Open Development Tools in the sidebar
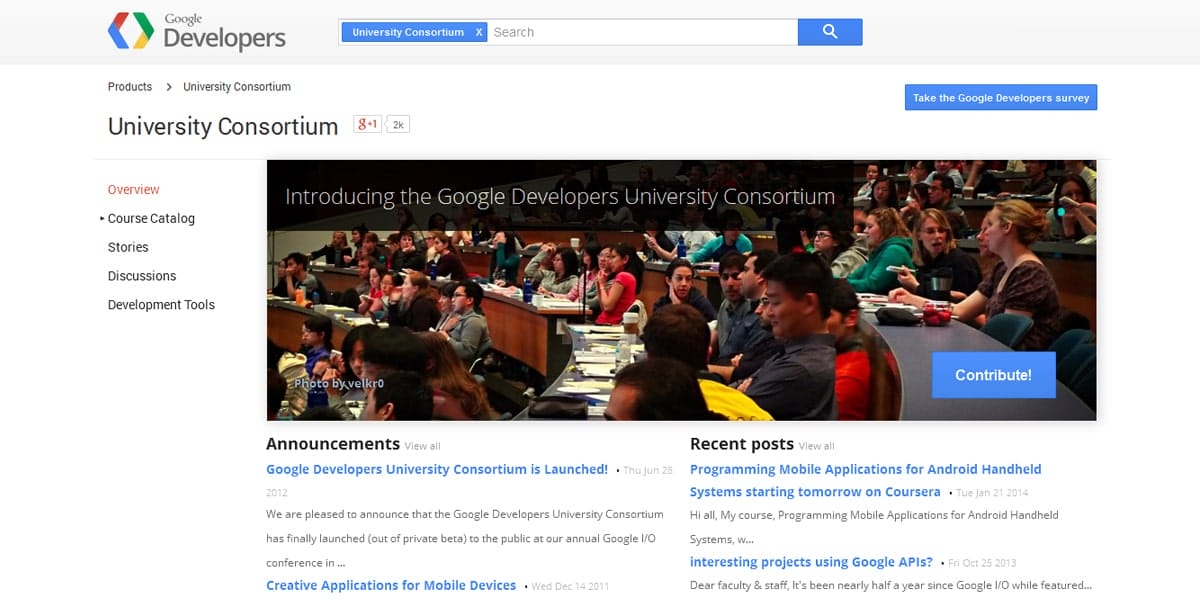Image resolution: width=1200 pixels, height=600 pixels. (161, 305)
